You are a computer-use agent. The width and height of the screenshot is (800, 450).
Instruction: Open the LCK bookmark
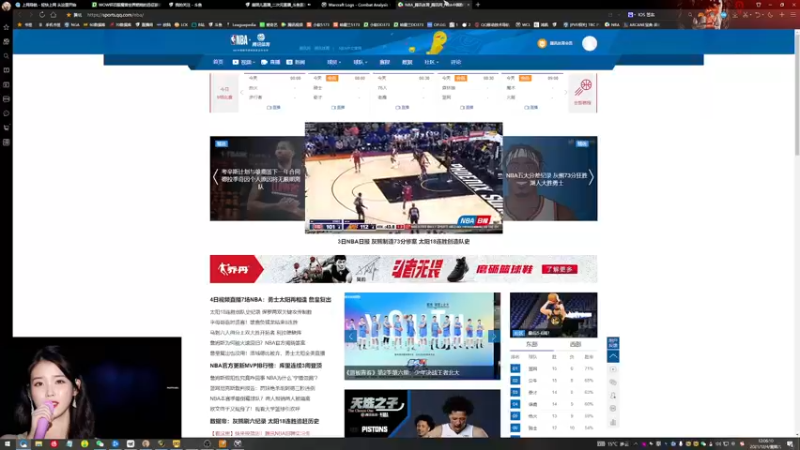coord(181,24)
